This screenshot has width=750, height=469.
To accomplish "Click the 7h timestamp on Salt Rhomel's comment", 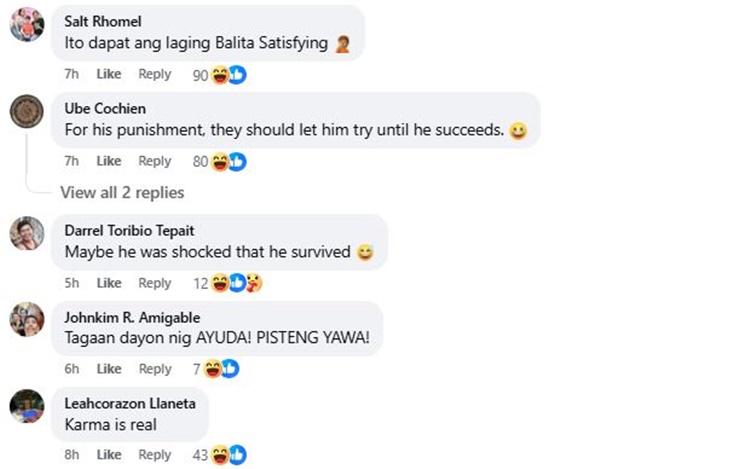I will click(71, 74).
